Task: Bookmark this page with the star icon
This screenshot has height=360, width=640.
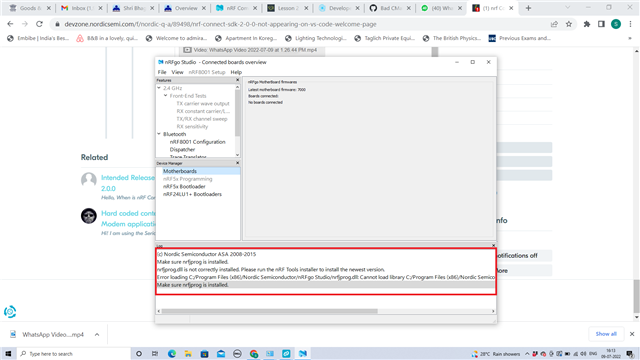Action: tap(569, 24)
